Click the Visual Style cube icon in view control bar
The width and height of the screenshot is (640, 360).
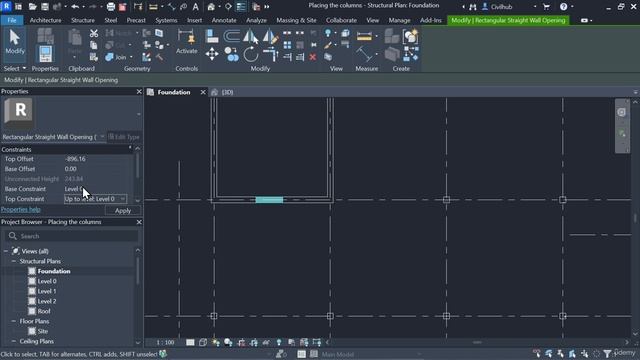click(x=203, y=342)
